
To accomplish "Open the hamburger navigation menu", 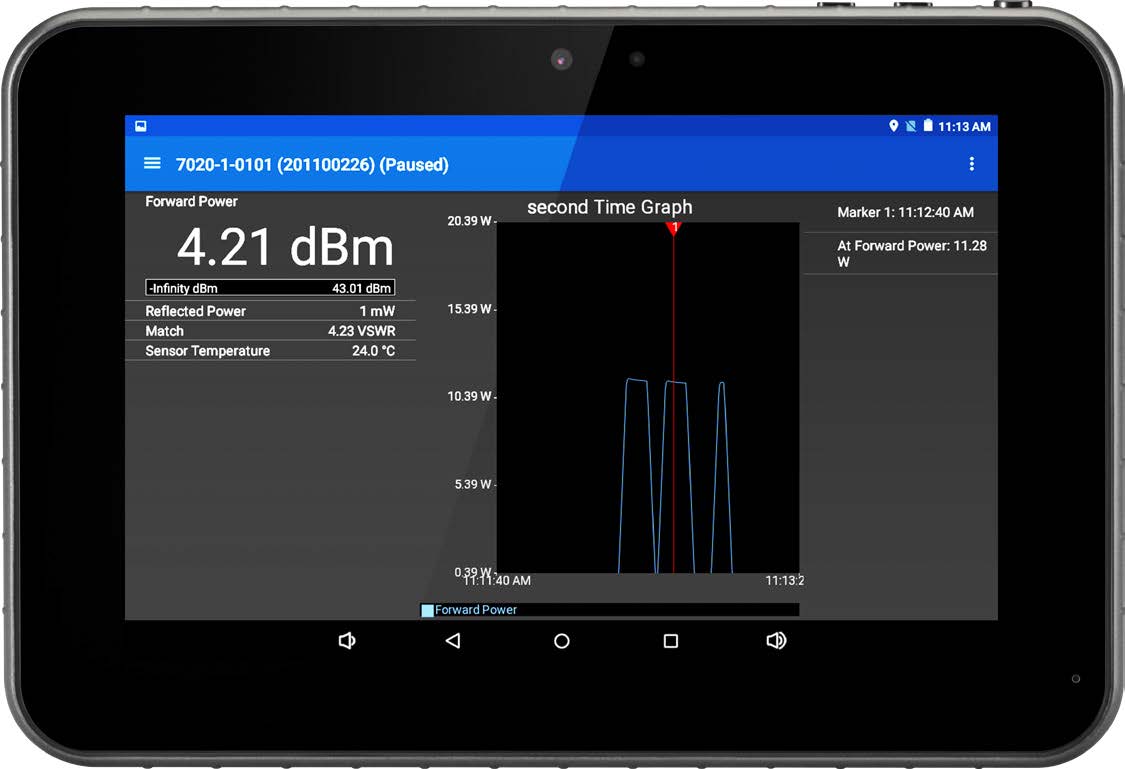I will click(152, 164).
